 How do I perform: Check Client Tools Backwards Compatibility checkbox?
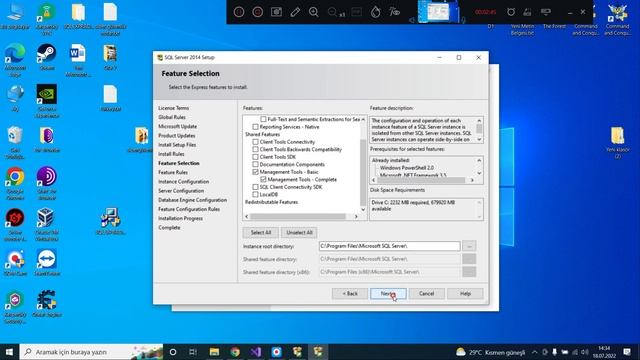pos(256,149)
